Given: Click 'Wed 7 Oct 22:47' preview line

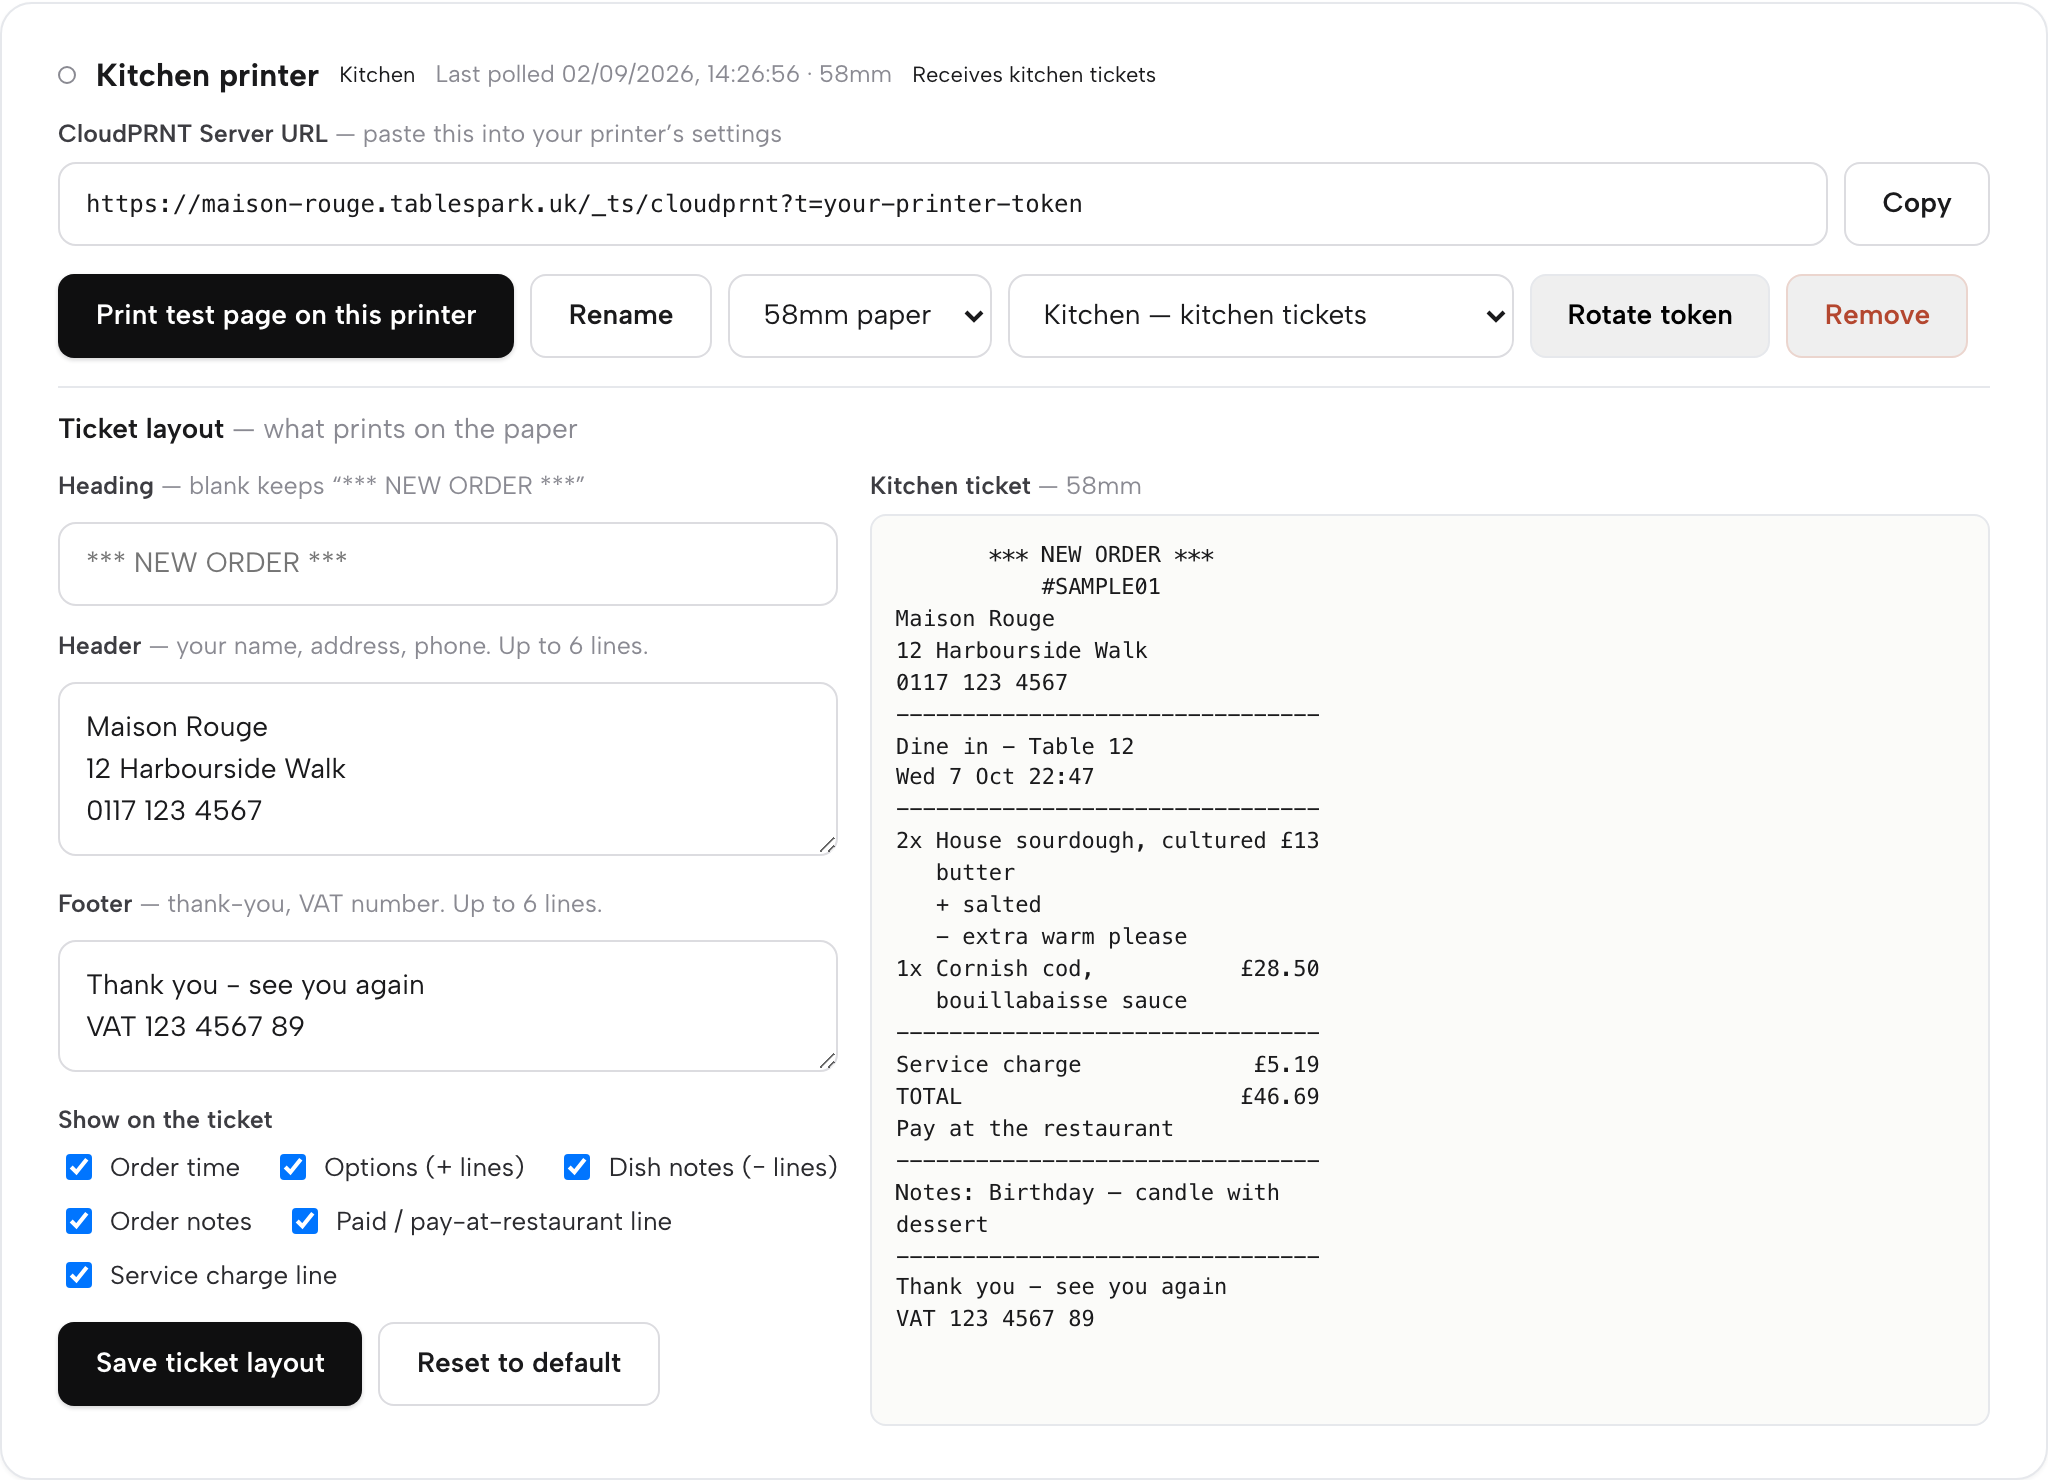Looking at the screenshot, I should [x=995, y=777].
